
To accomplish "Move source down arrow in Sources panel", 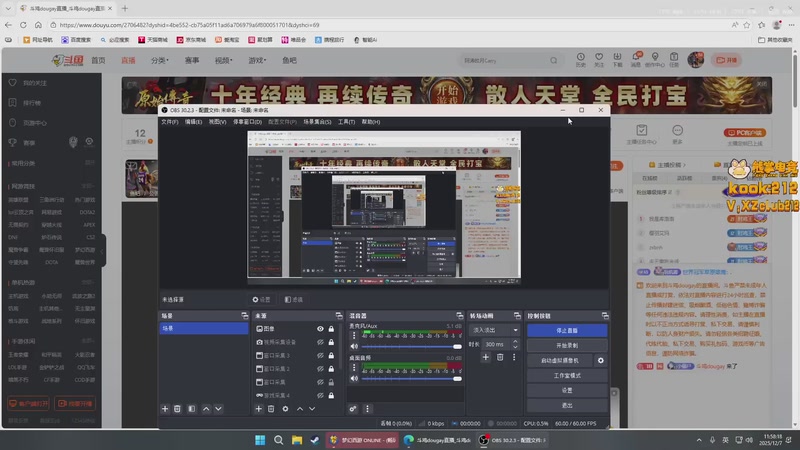I will (x=312, y=409).
